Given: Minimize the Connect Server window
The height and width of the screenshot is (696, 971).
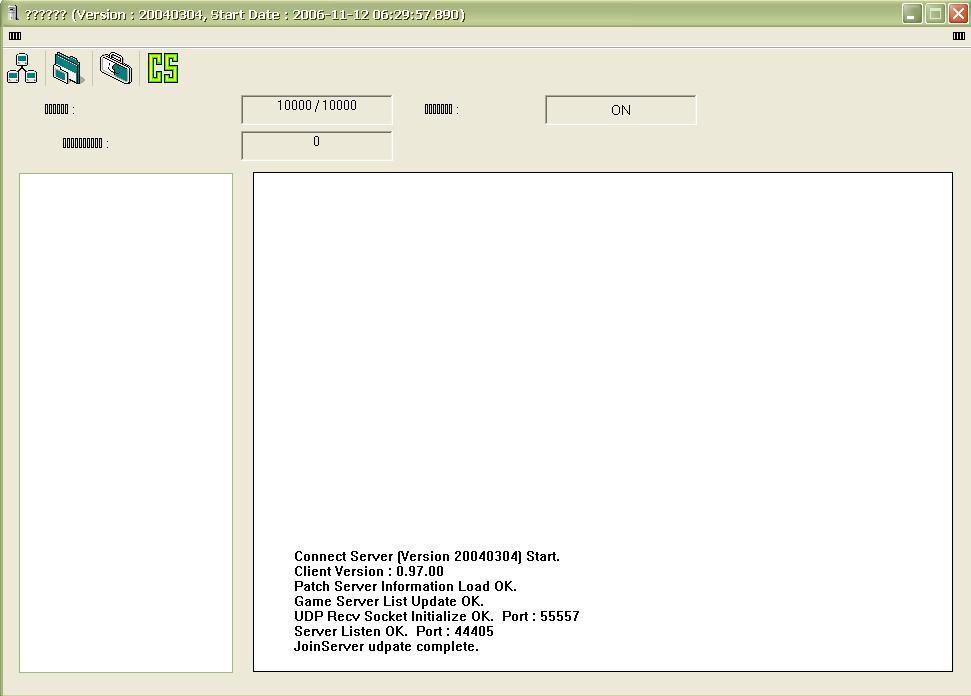Looking at the screenshot, I should coord(912,14).
